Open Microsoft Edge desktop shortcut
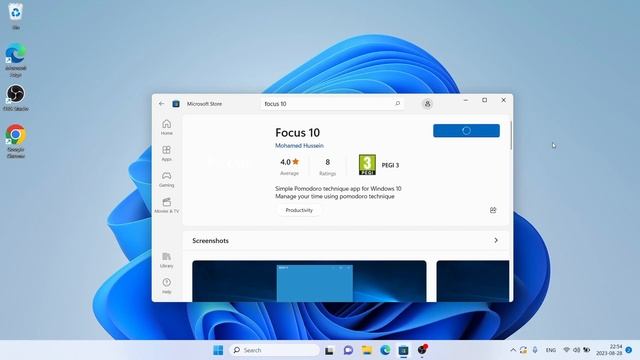The width and height of the screenshot is (640, 360). [16, 60]
